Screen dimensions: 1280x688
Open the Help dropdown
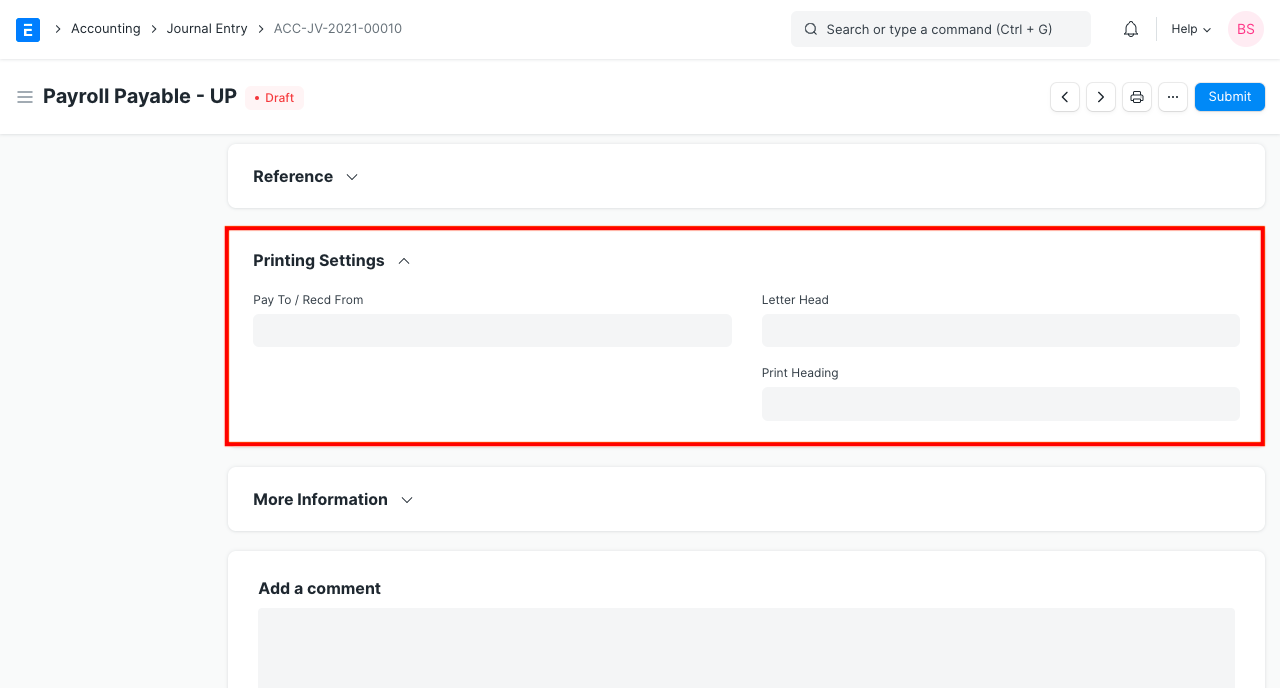(1189, 29)
